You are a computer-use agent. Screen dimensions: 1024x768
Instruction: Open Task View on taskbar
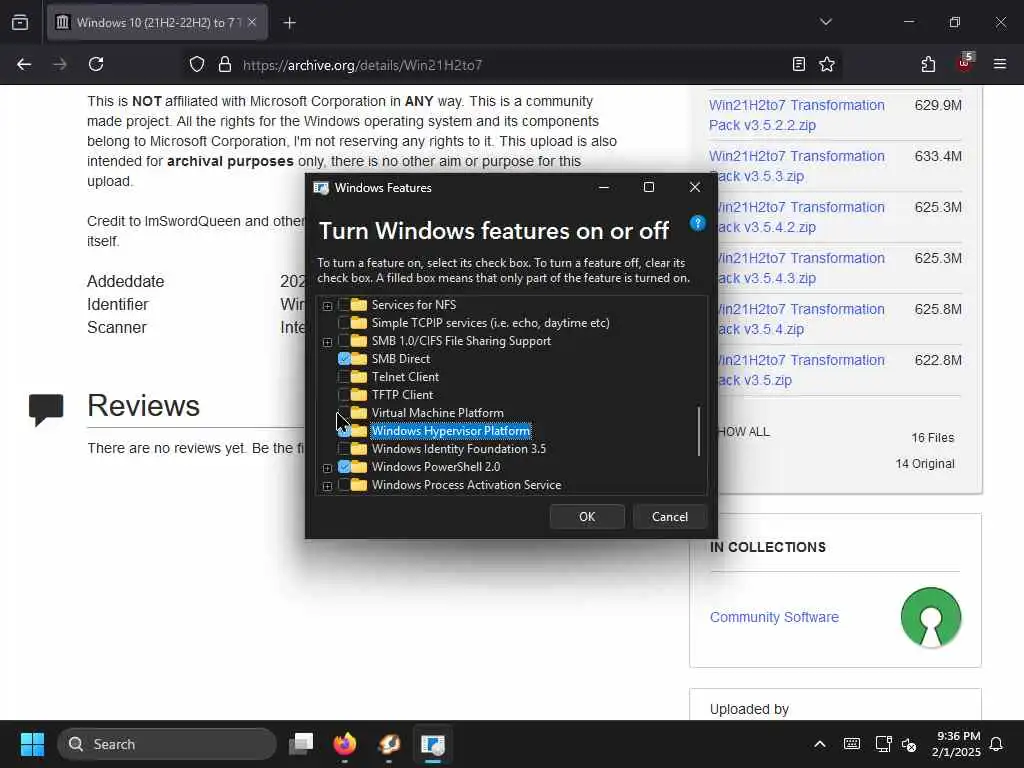click(301, 744)
